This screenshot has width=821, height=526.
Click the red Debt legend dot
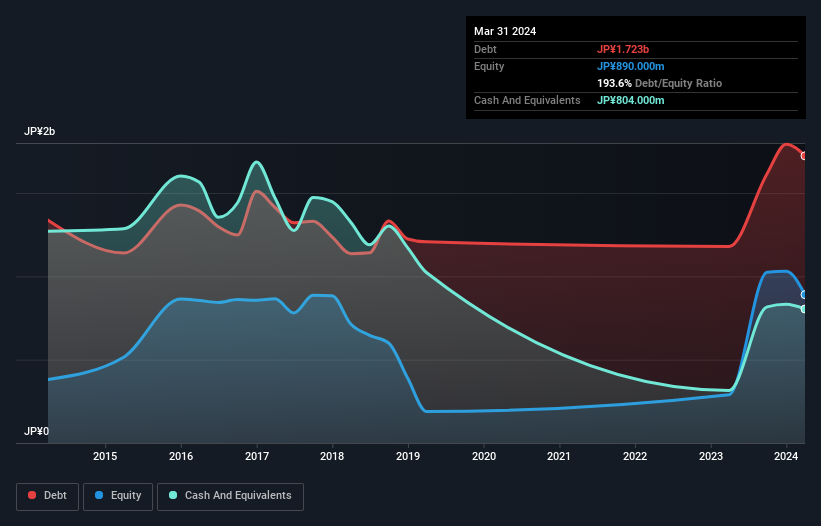point(32,495)
